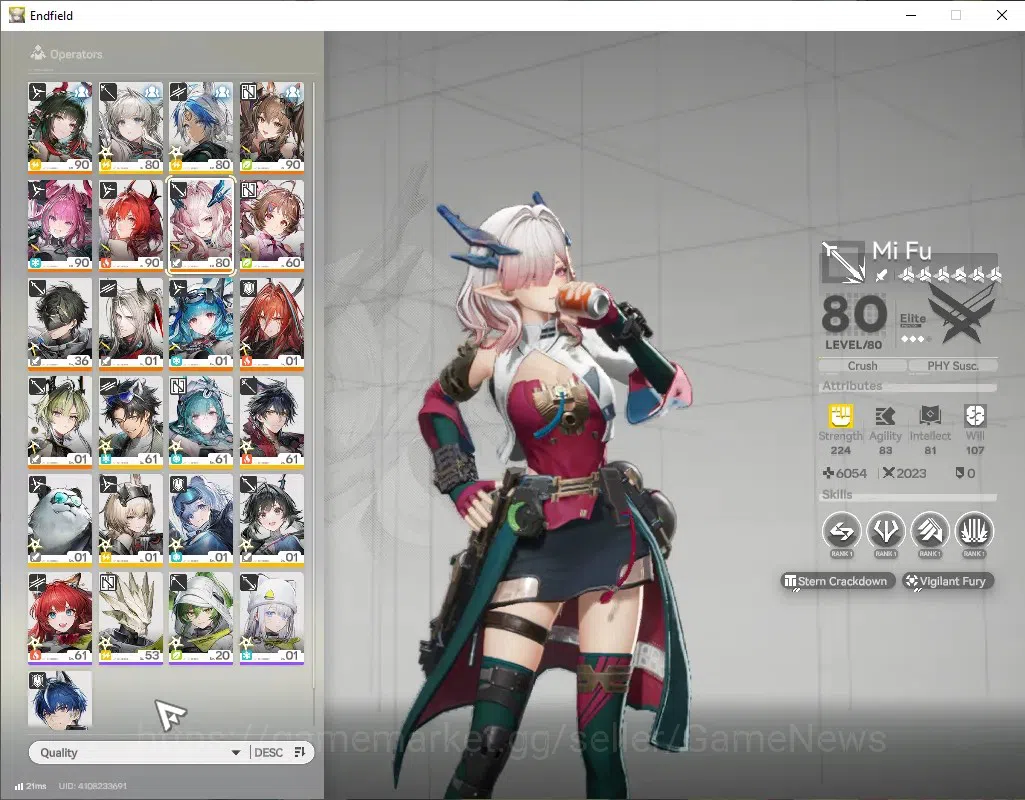Viewport: 1025px width, 800px height.
Task: Select teal-haired operator, level 61
Action: coord(201,422)
